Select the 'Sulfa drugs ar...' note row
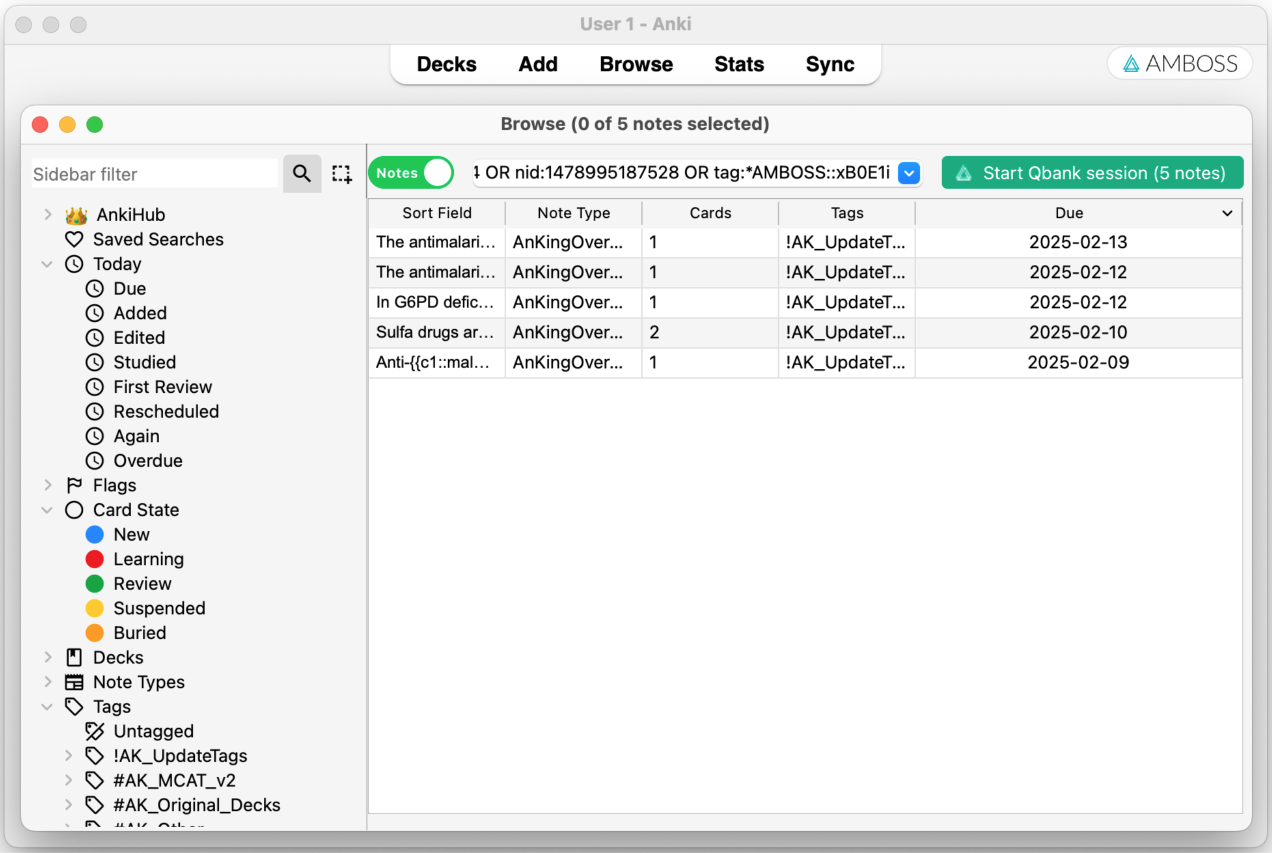The width and height of the screenshot is (1272, 853). pos(805,332)
